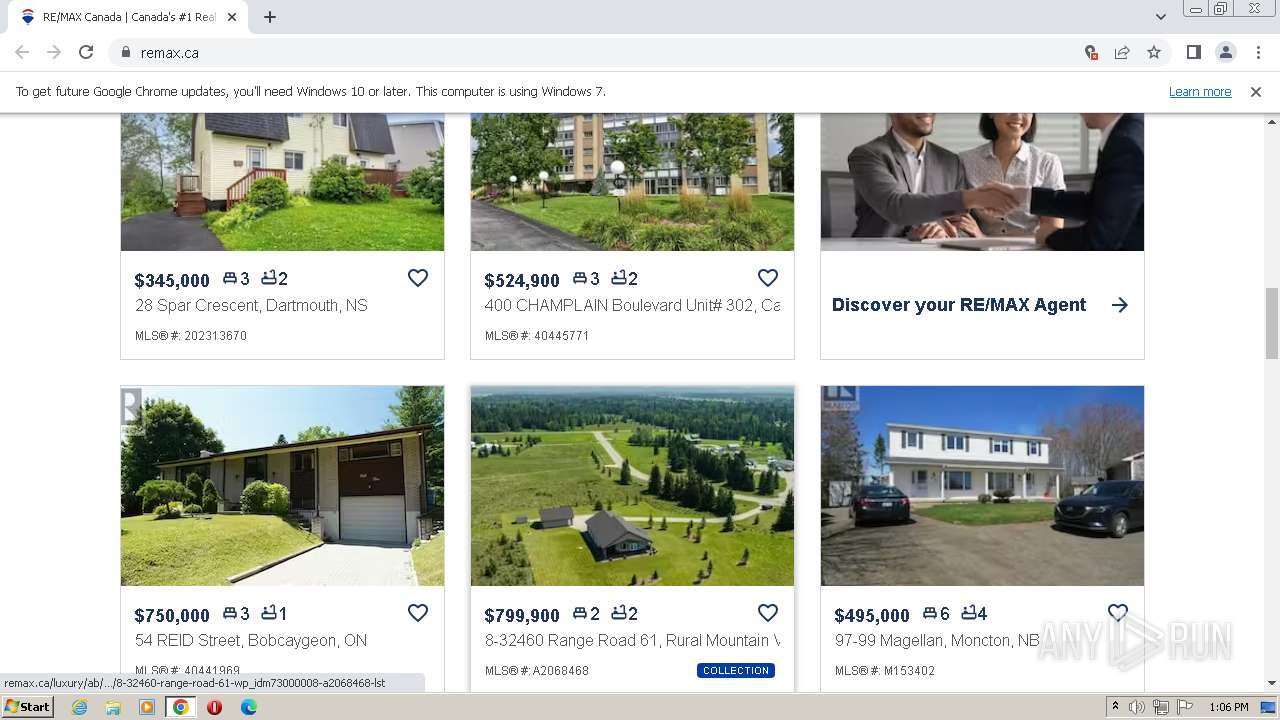Reload the page with the refresh icon
The image size is (1280, 720).
pos(86,52)
